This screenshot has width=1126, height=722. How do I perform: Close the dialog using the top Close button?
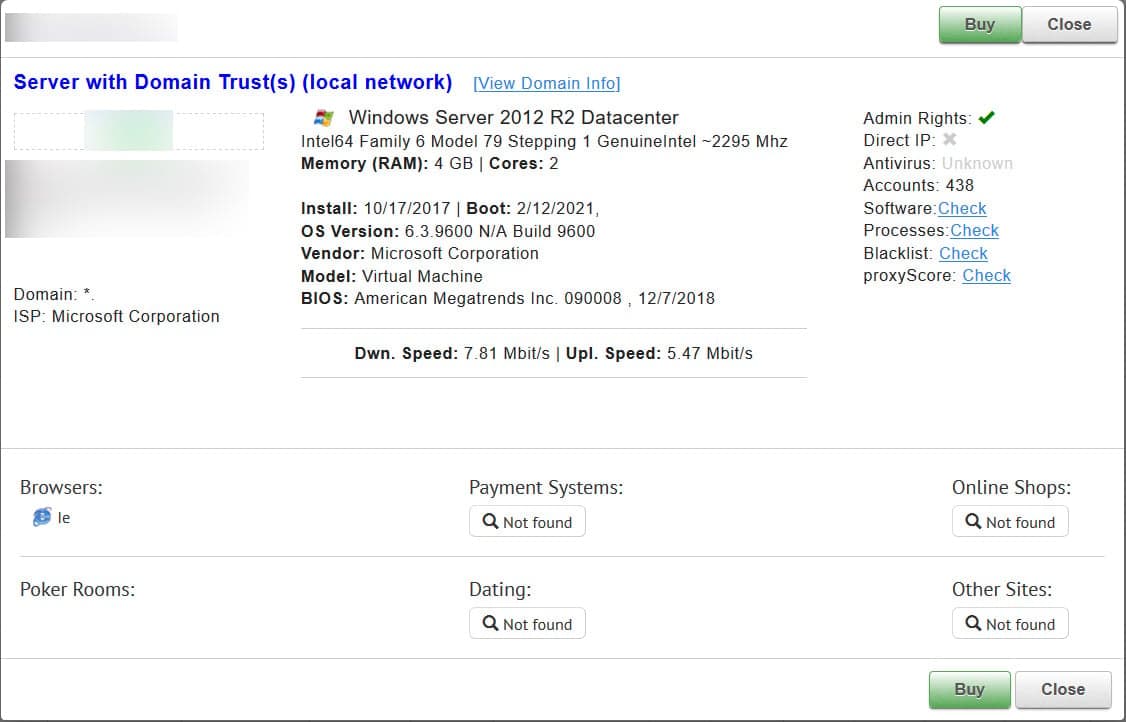pos(1068,25)
